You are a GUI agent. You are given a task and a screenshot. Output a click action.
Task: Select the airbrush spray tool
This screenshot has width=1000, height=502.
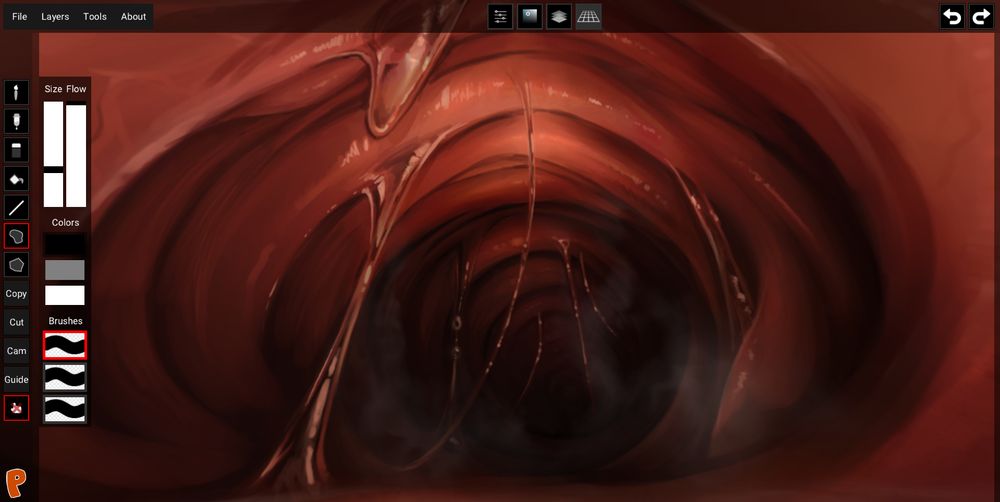coord(16,121)
